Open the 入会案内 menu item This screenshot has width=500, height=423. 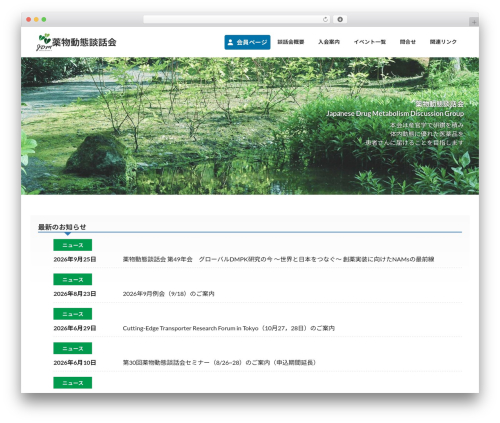pyautogui.click(x=329, y=42)
